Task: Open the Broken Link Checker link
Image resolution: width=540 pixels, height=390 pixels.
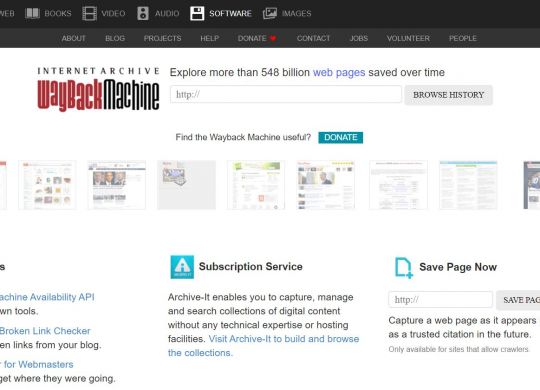Action: point(45,331)
